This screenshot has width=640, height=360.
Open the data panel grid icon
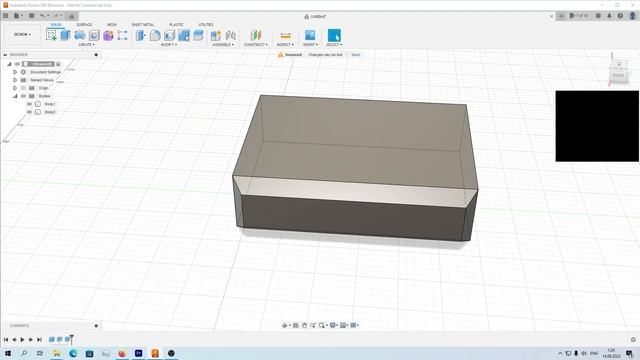(x=6, y=16)
